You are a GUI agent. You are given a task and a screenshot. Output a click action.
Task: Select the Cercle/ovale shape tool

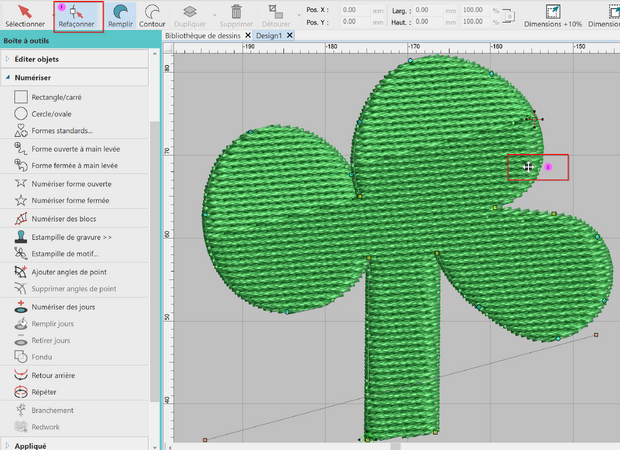(50, 114)
